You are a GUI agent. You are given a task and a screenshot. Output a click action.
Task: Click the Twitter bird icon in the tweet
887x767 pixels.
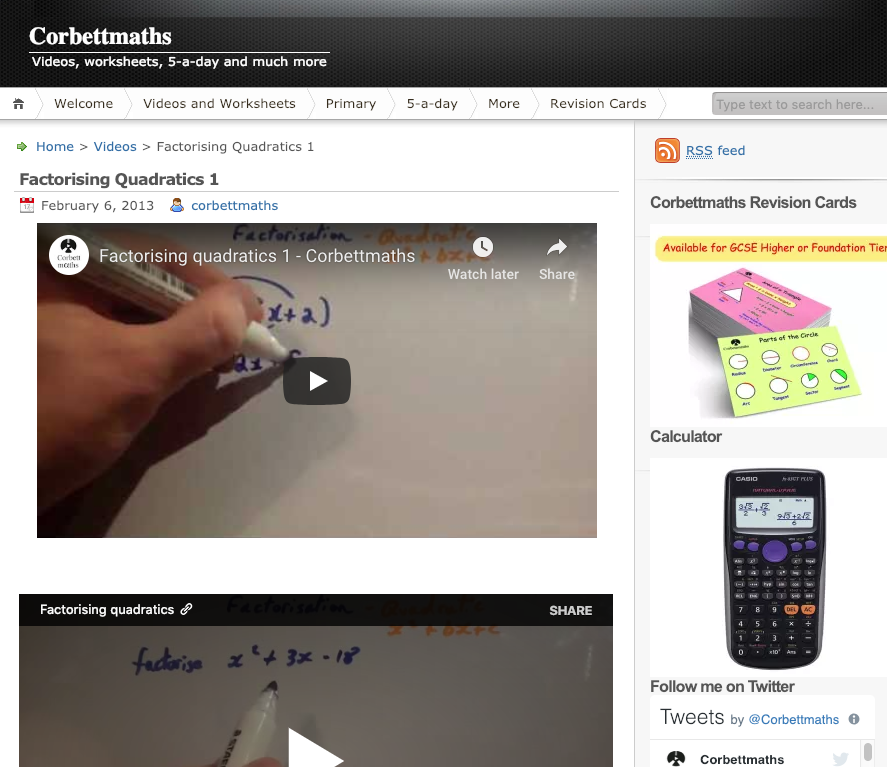point(841,759)
